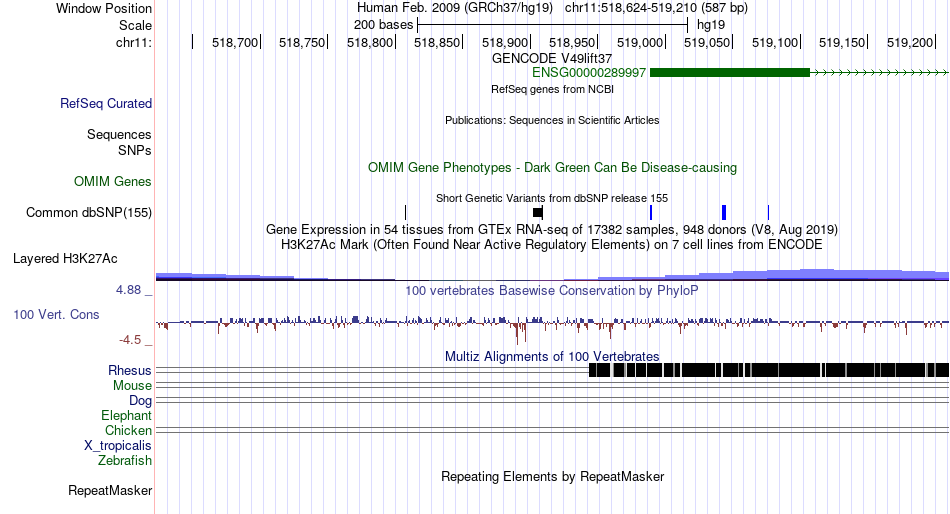This screenshot has width=950, height=514.
Task: Click the intron arrows of ENSG00000289997
Action: click(x=879, y=73)
